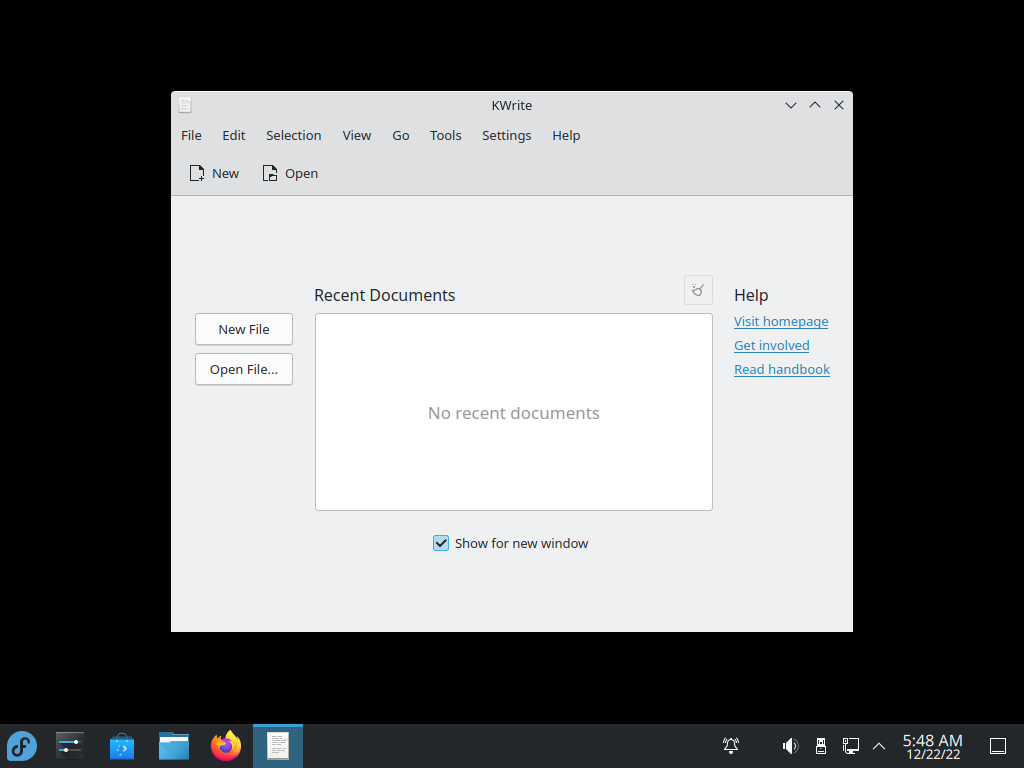This screenshot has width=1024, height=768.
Task: Follow the Visit homepage link
Action: (781, 321)
